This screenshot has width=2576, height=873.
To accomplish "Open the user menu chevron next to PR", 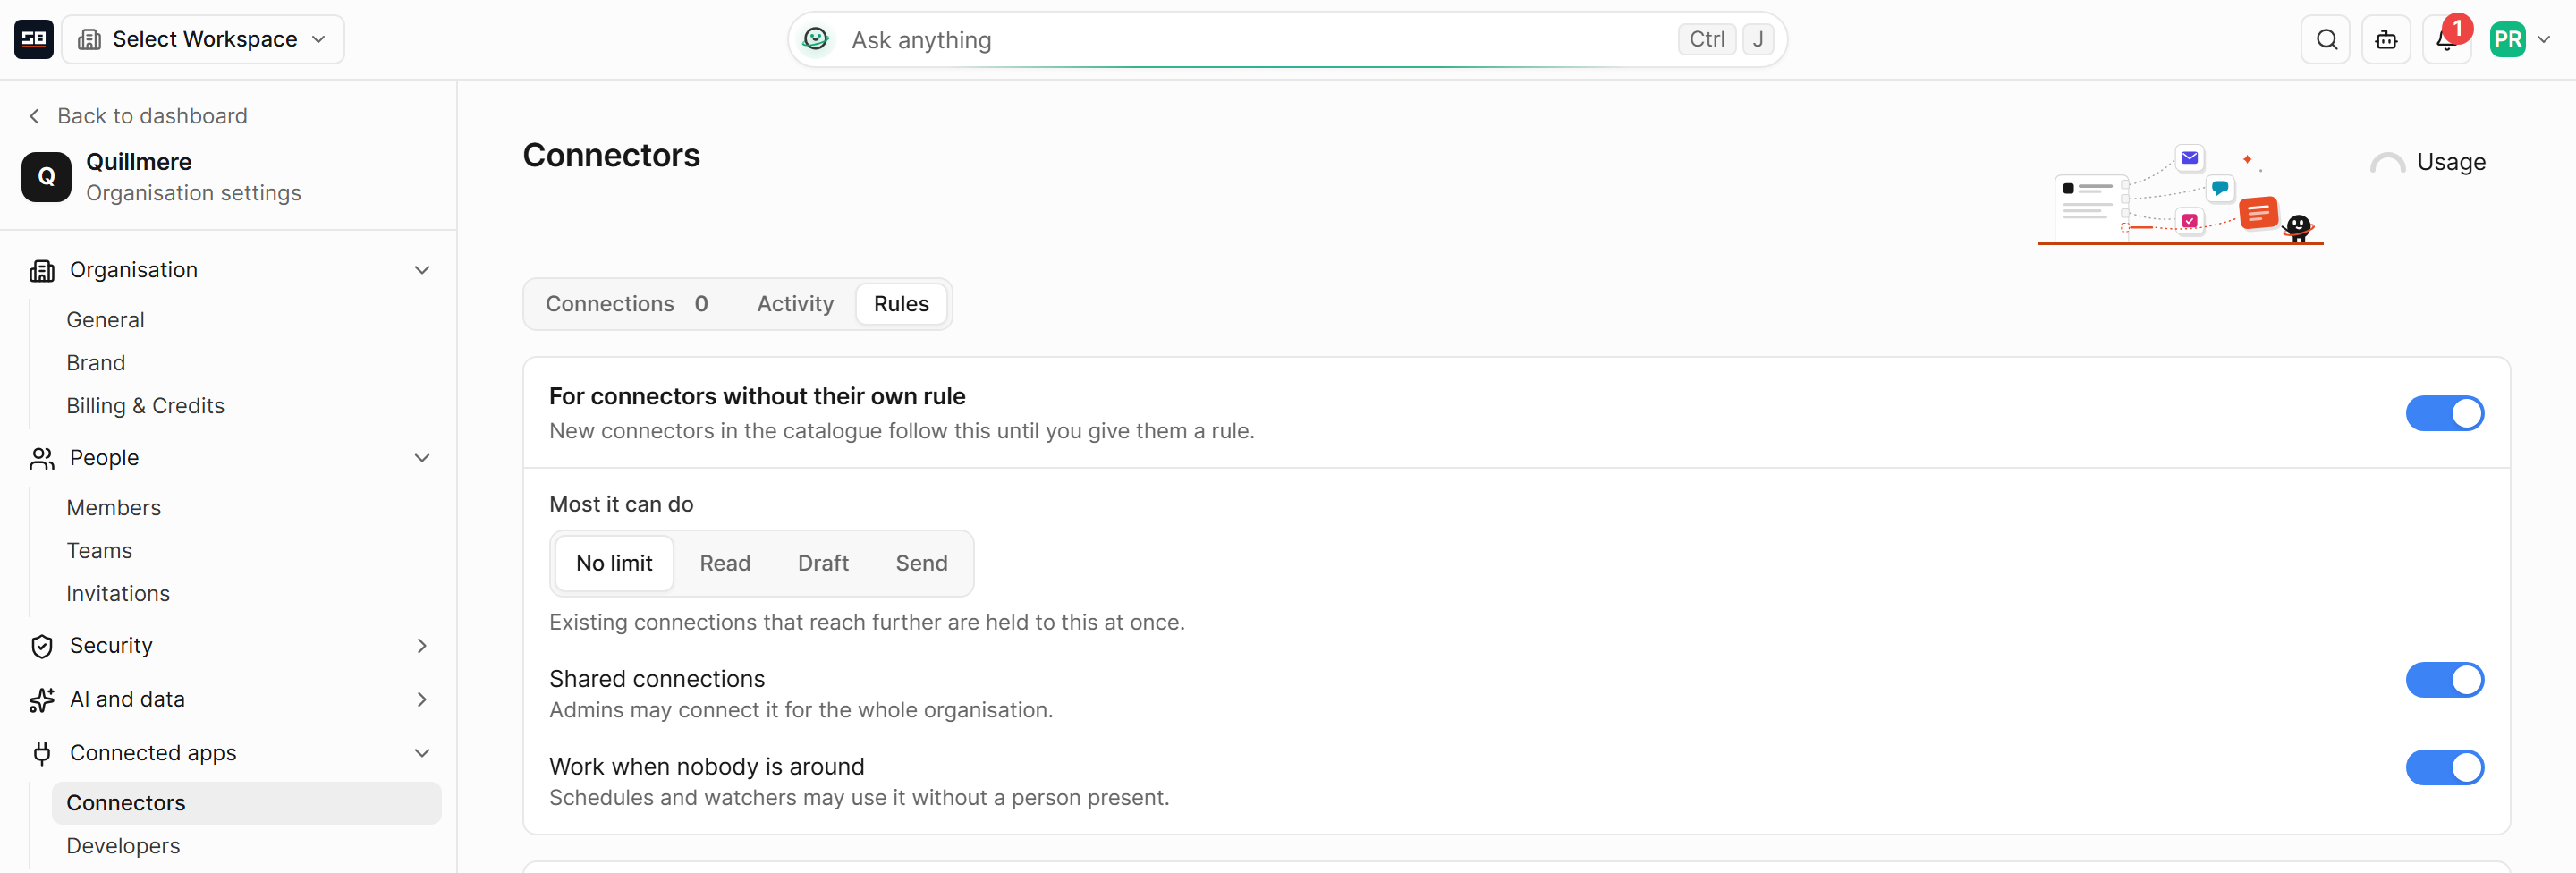I will pyautogui.click(x=2543, y=39).
